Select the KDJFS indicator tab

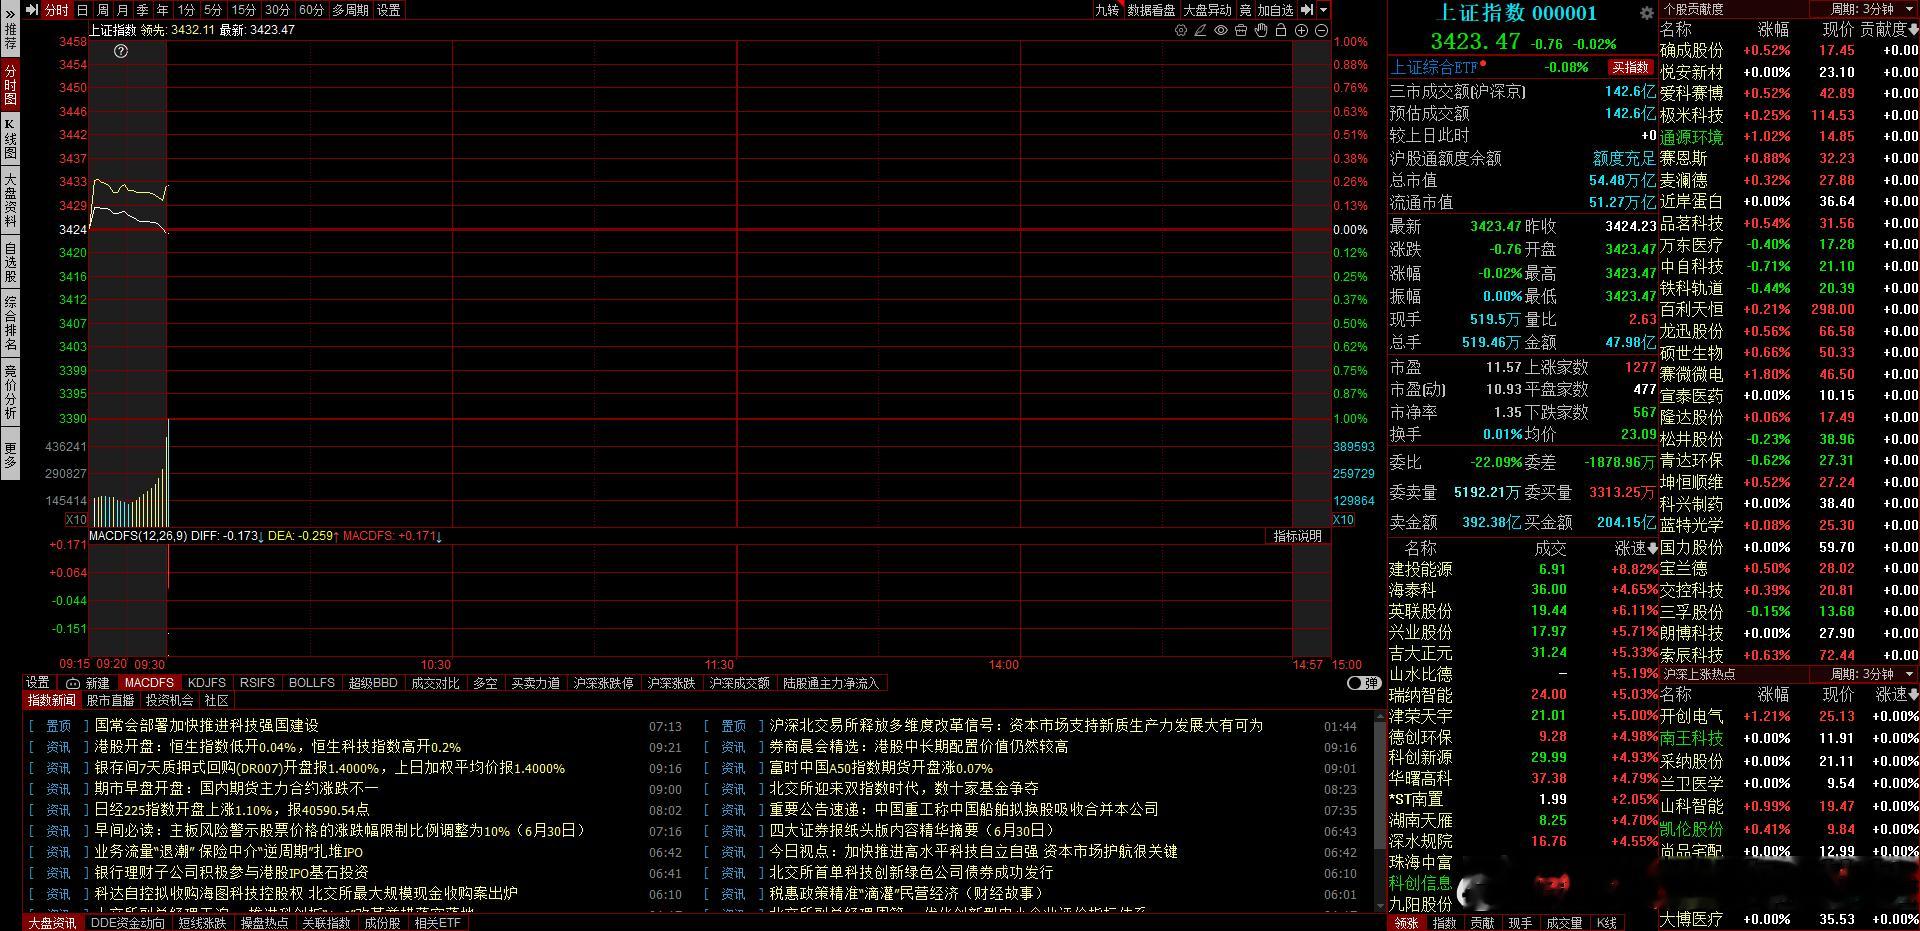point(207,683)
